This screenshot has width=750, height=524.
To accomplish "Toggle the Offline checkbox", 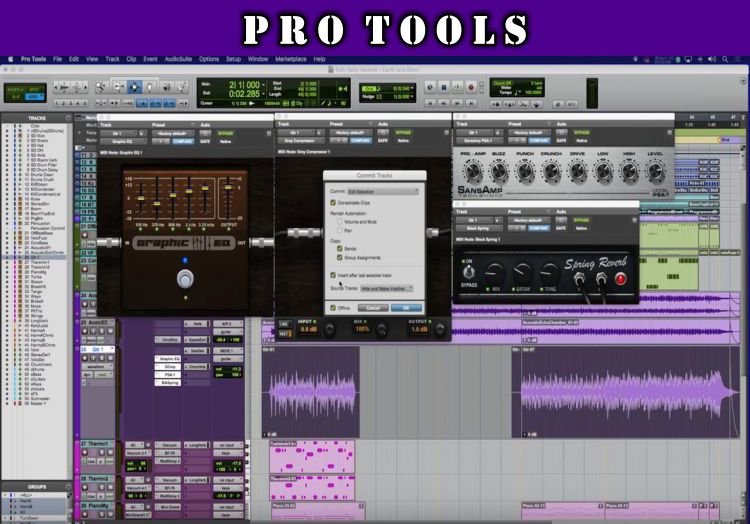I will point(333,308).
